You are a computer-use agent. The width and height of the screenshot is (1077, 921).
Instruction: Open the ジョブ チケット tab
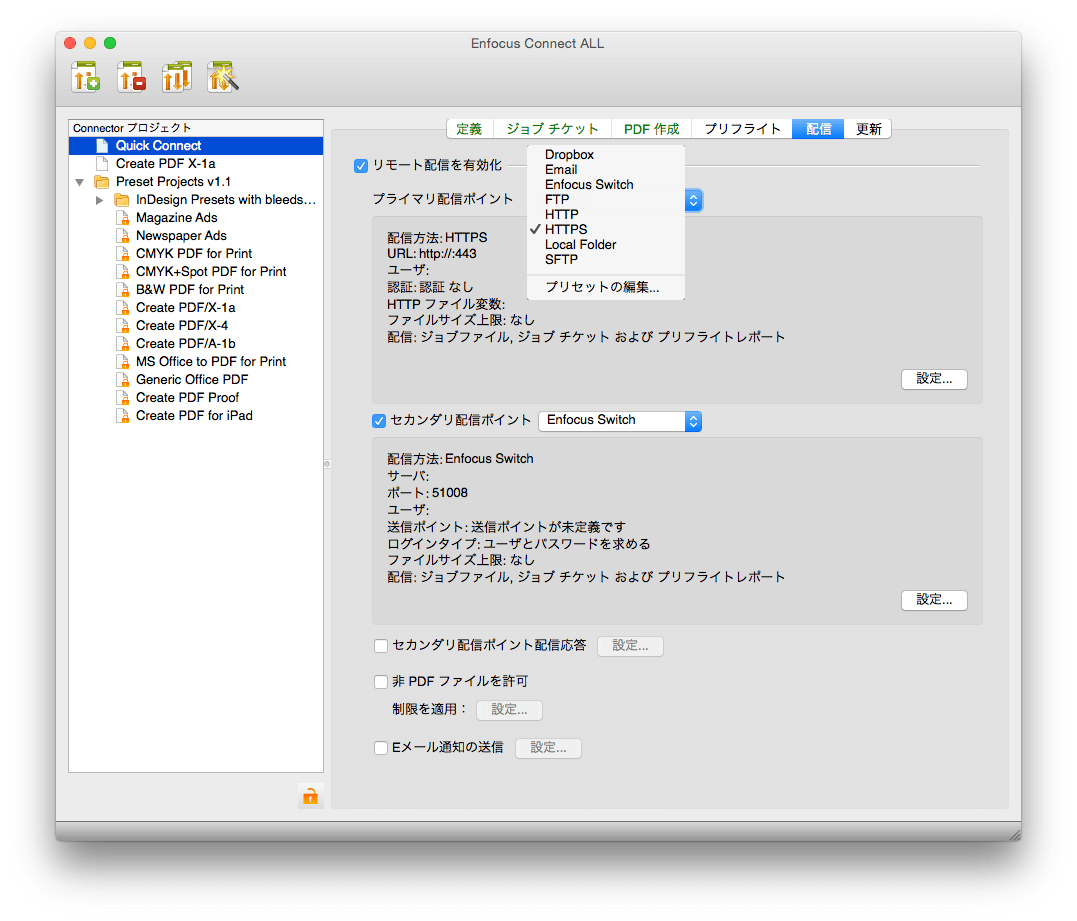[x=552, y=129]
